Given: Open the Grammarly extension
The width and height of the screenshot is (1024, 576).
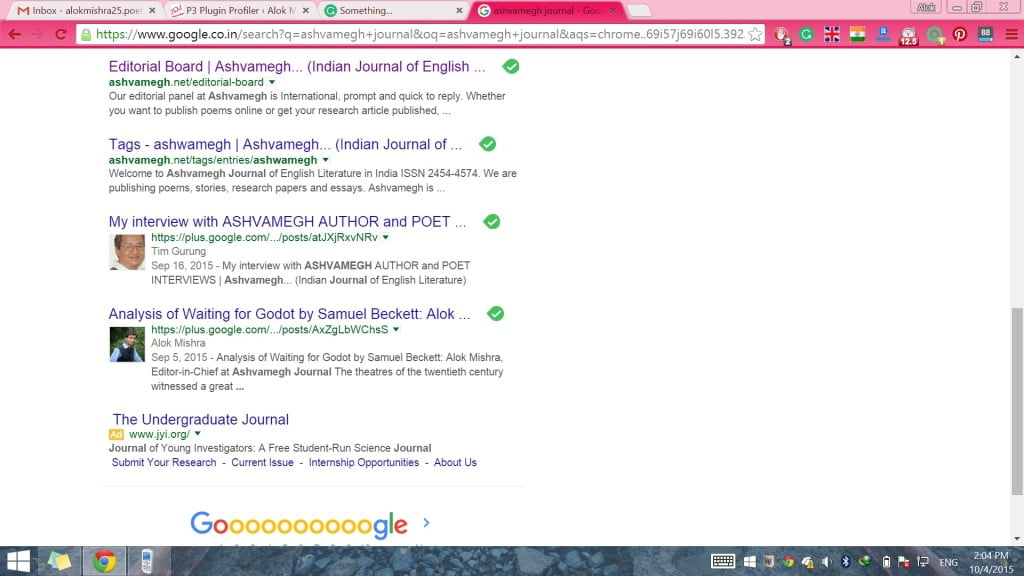Looking at the screenshot, I should (x=807, y=35).
